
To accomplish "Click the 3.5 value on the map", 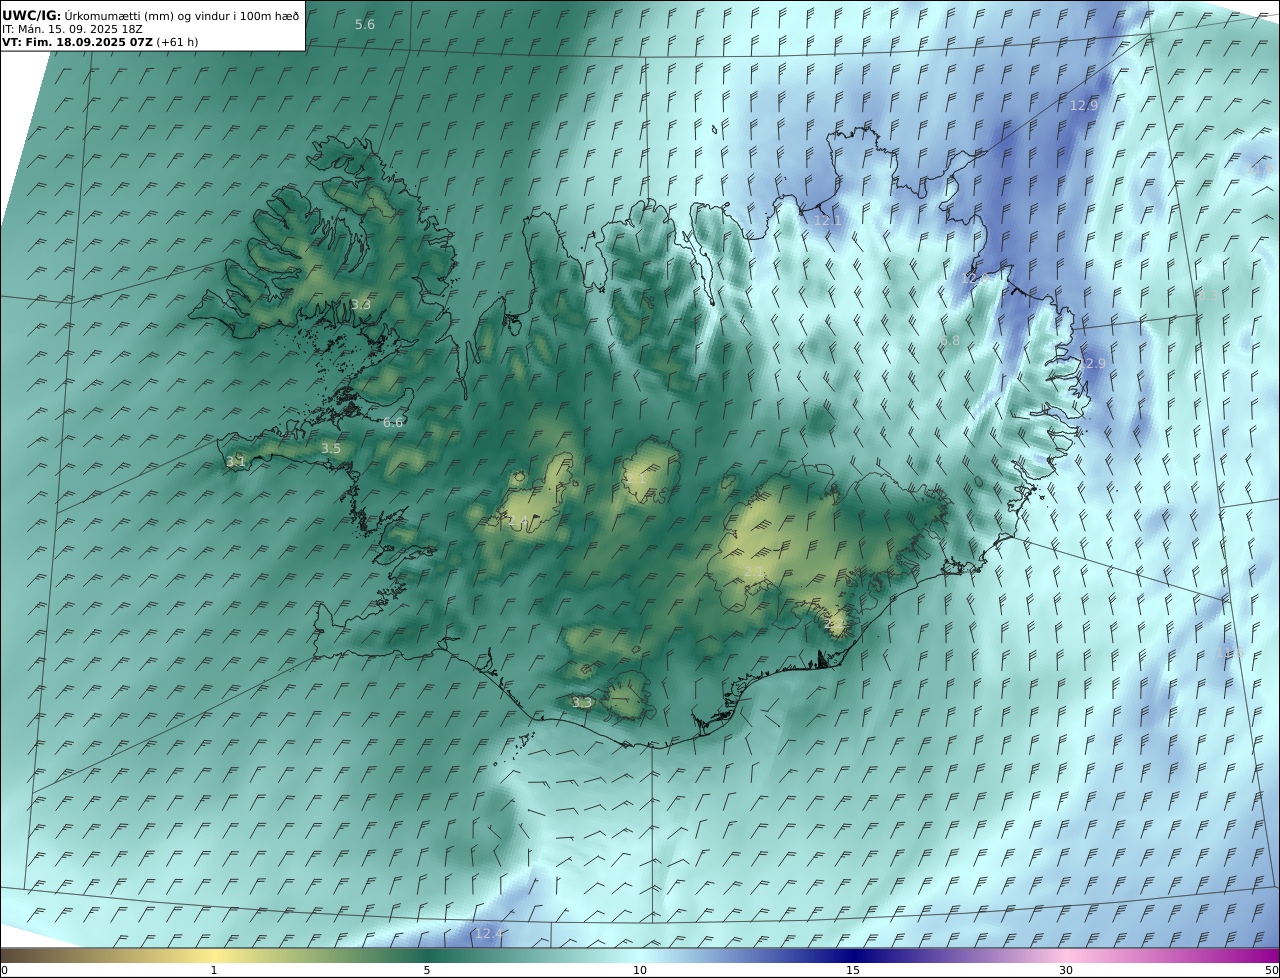I will 331,449.
